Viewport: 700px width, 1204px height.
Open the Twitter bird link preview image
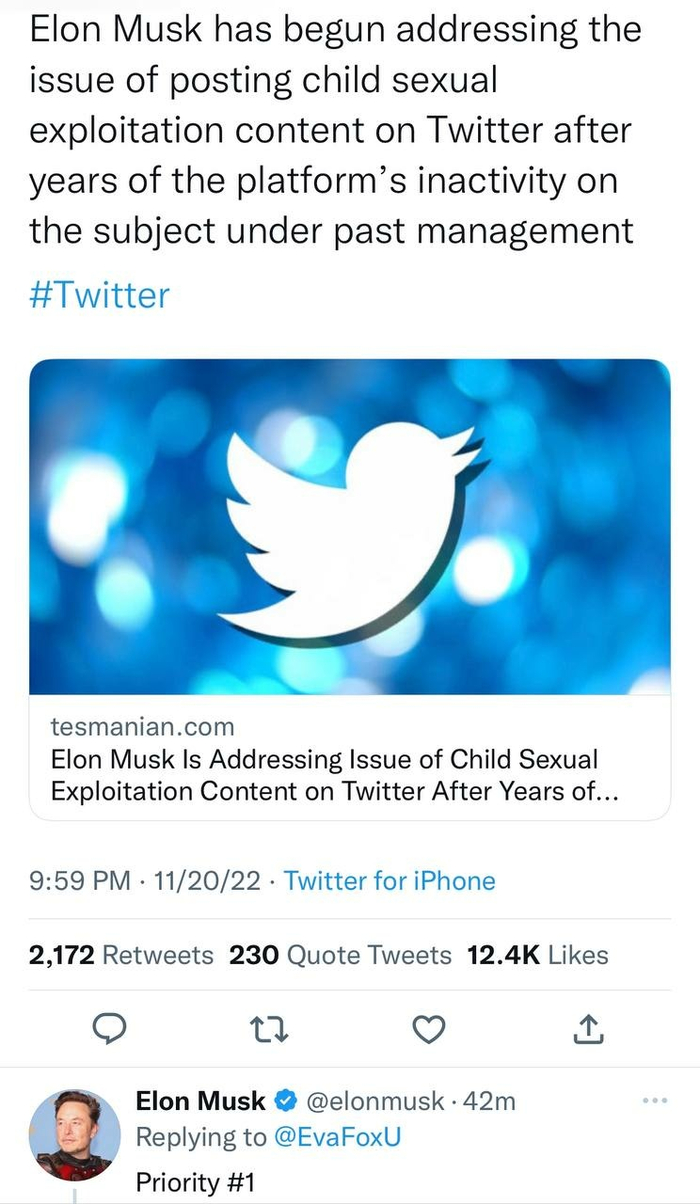click(350, 526)
